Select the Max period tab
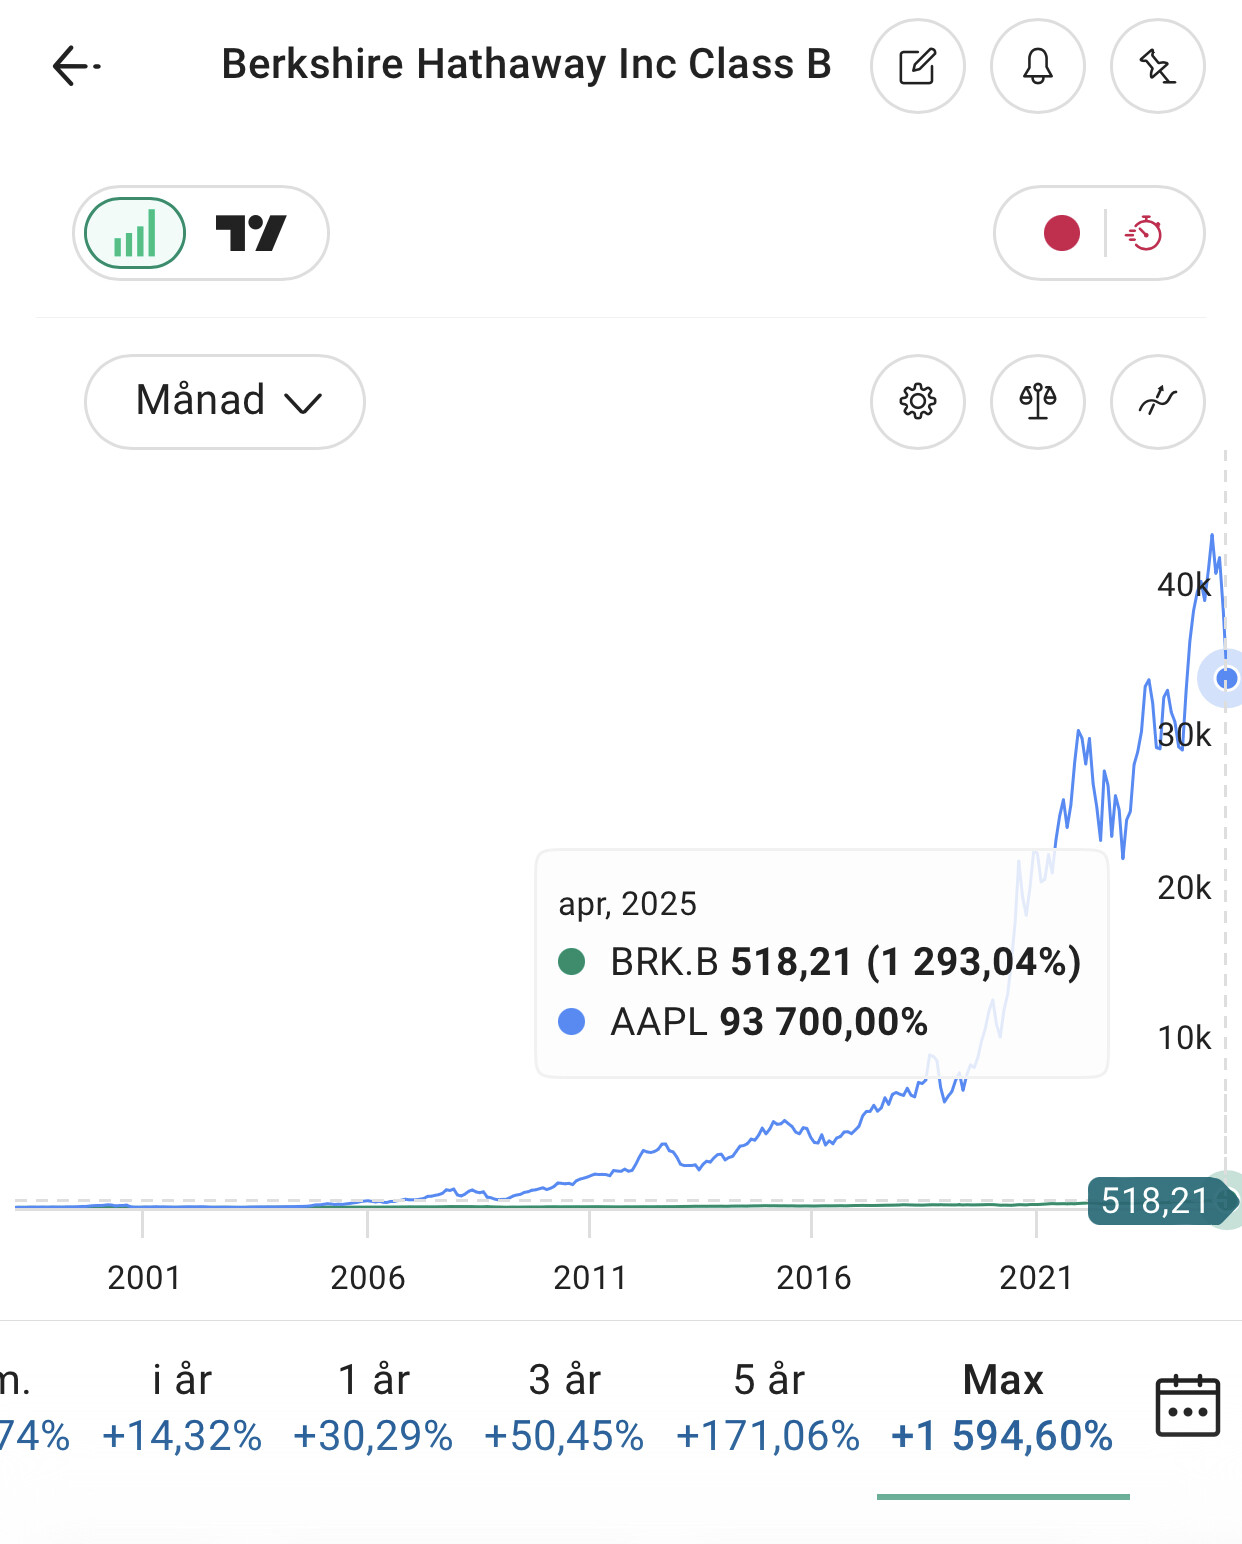 pyautogui.click(x=1002, y=1407)
